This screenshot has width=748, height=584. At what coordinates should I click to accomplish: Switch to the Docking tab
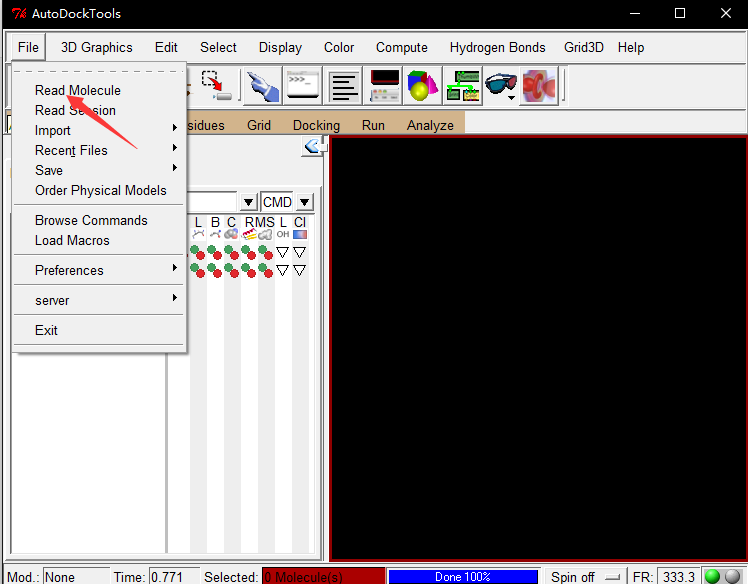pyautogui.click(x=316, y=125)
